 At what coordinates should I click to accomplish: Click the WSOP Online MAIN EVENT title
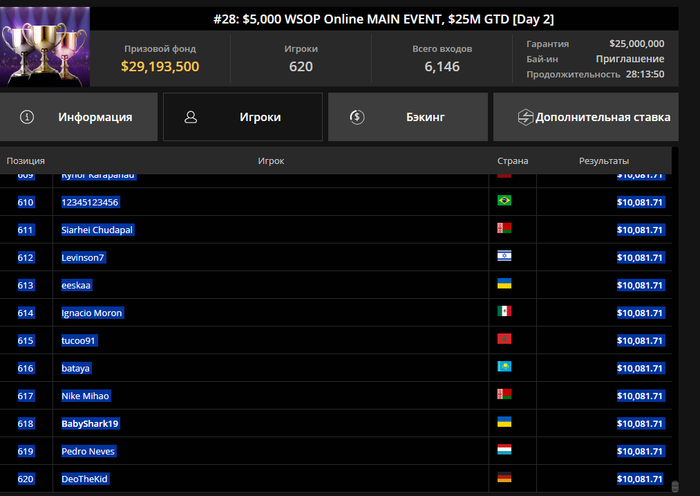point(383,19)
